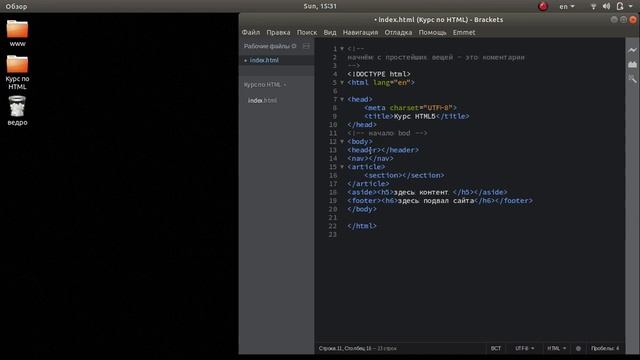Click the footer line with здесь подвал сайта

point(440,201)
